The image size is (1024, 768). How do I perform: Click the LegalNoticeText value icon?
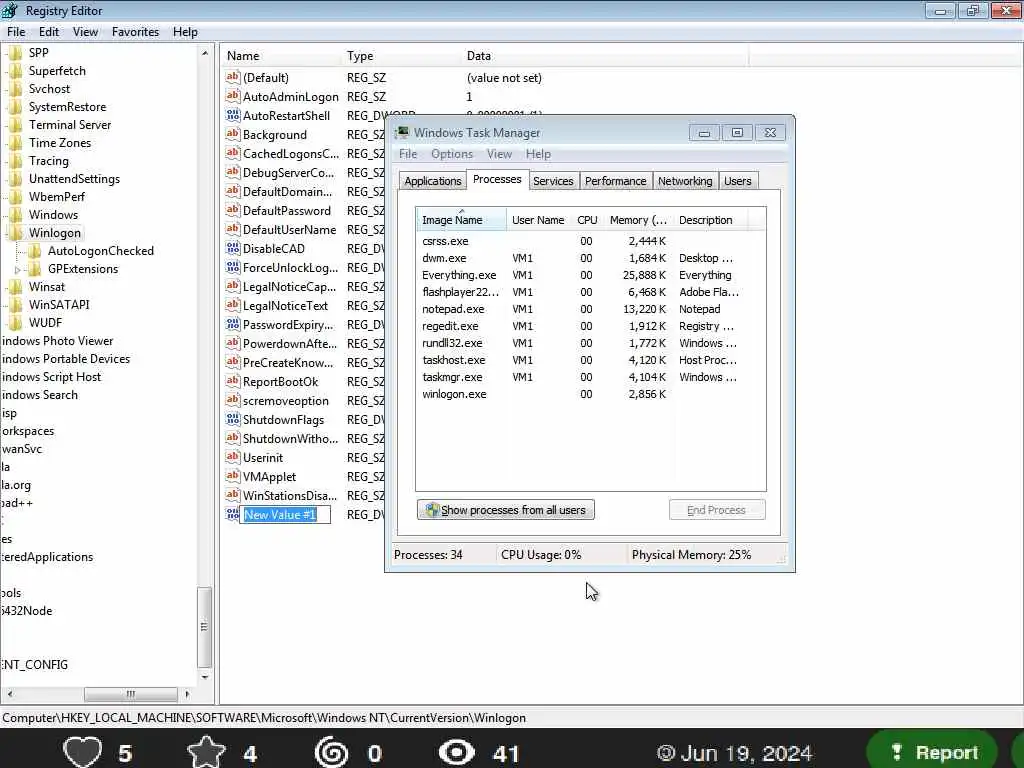point(232,305)
